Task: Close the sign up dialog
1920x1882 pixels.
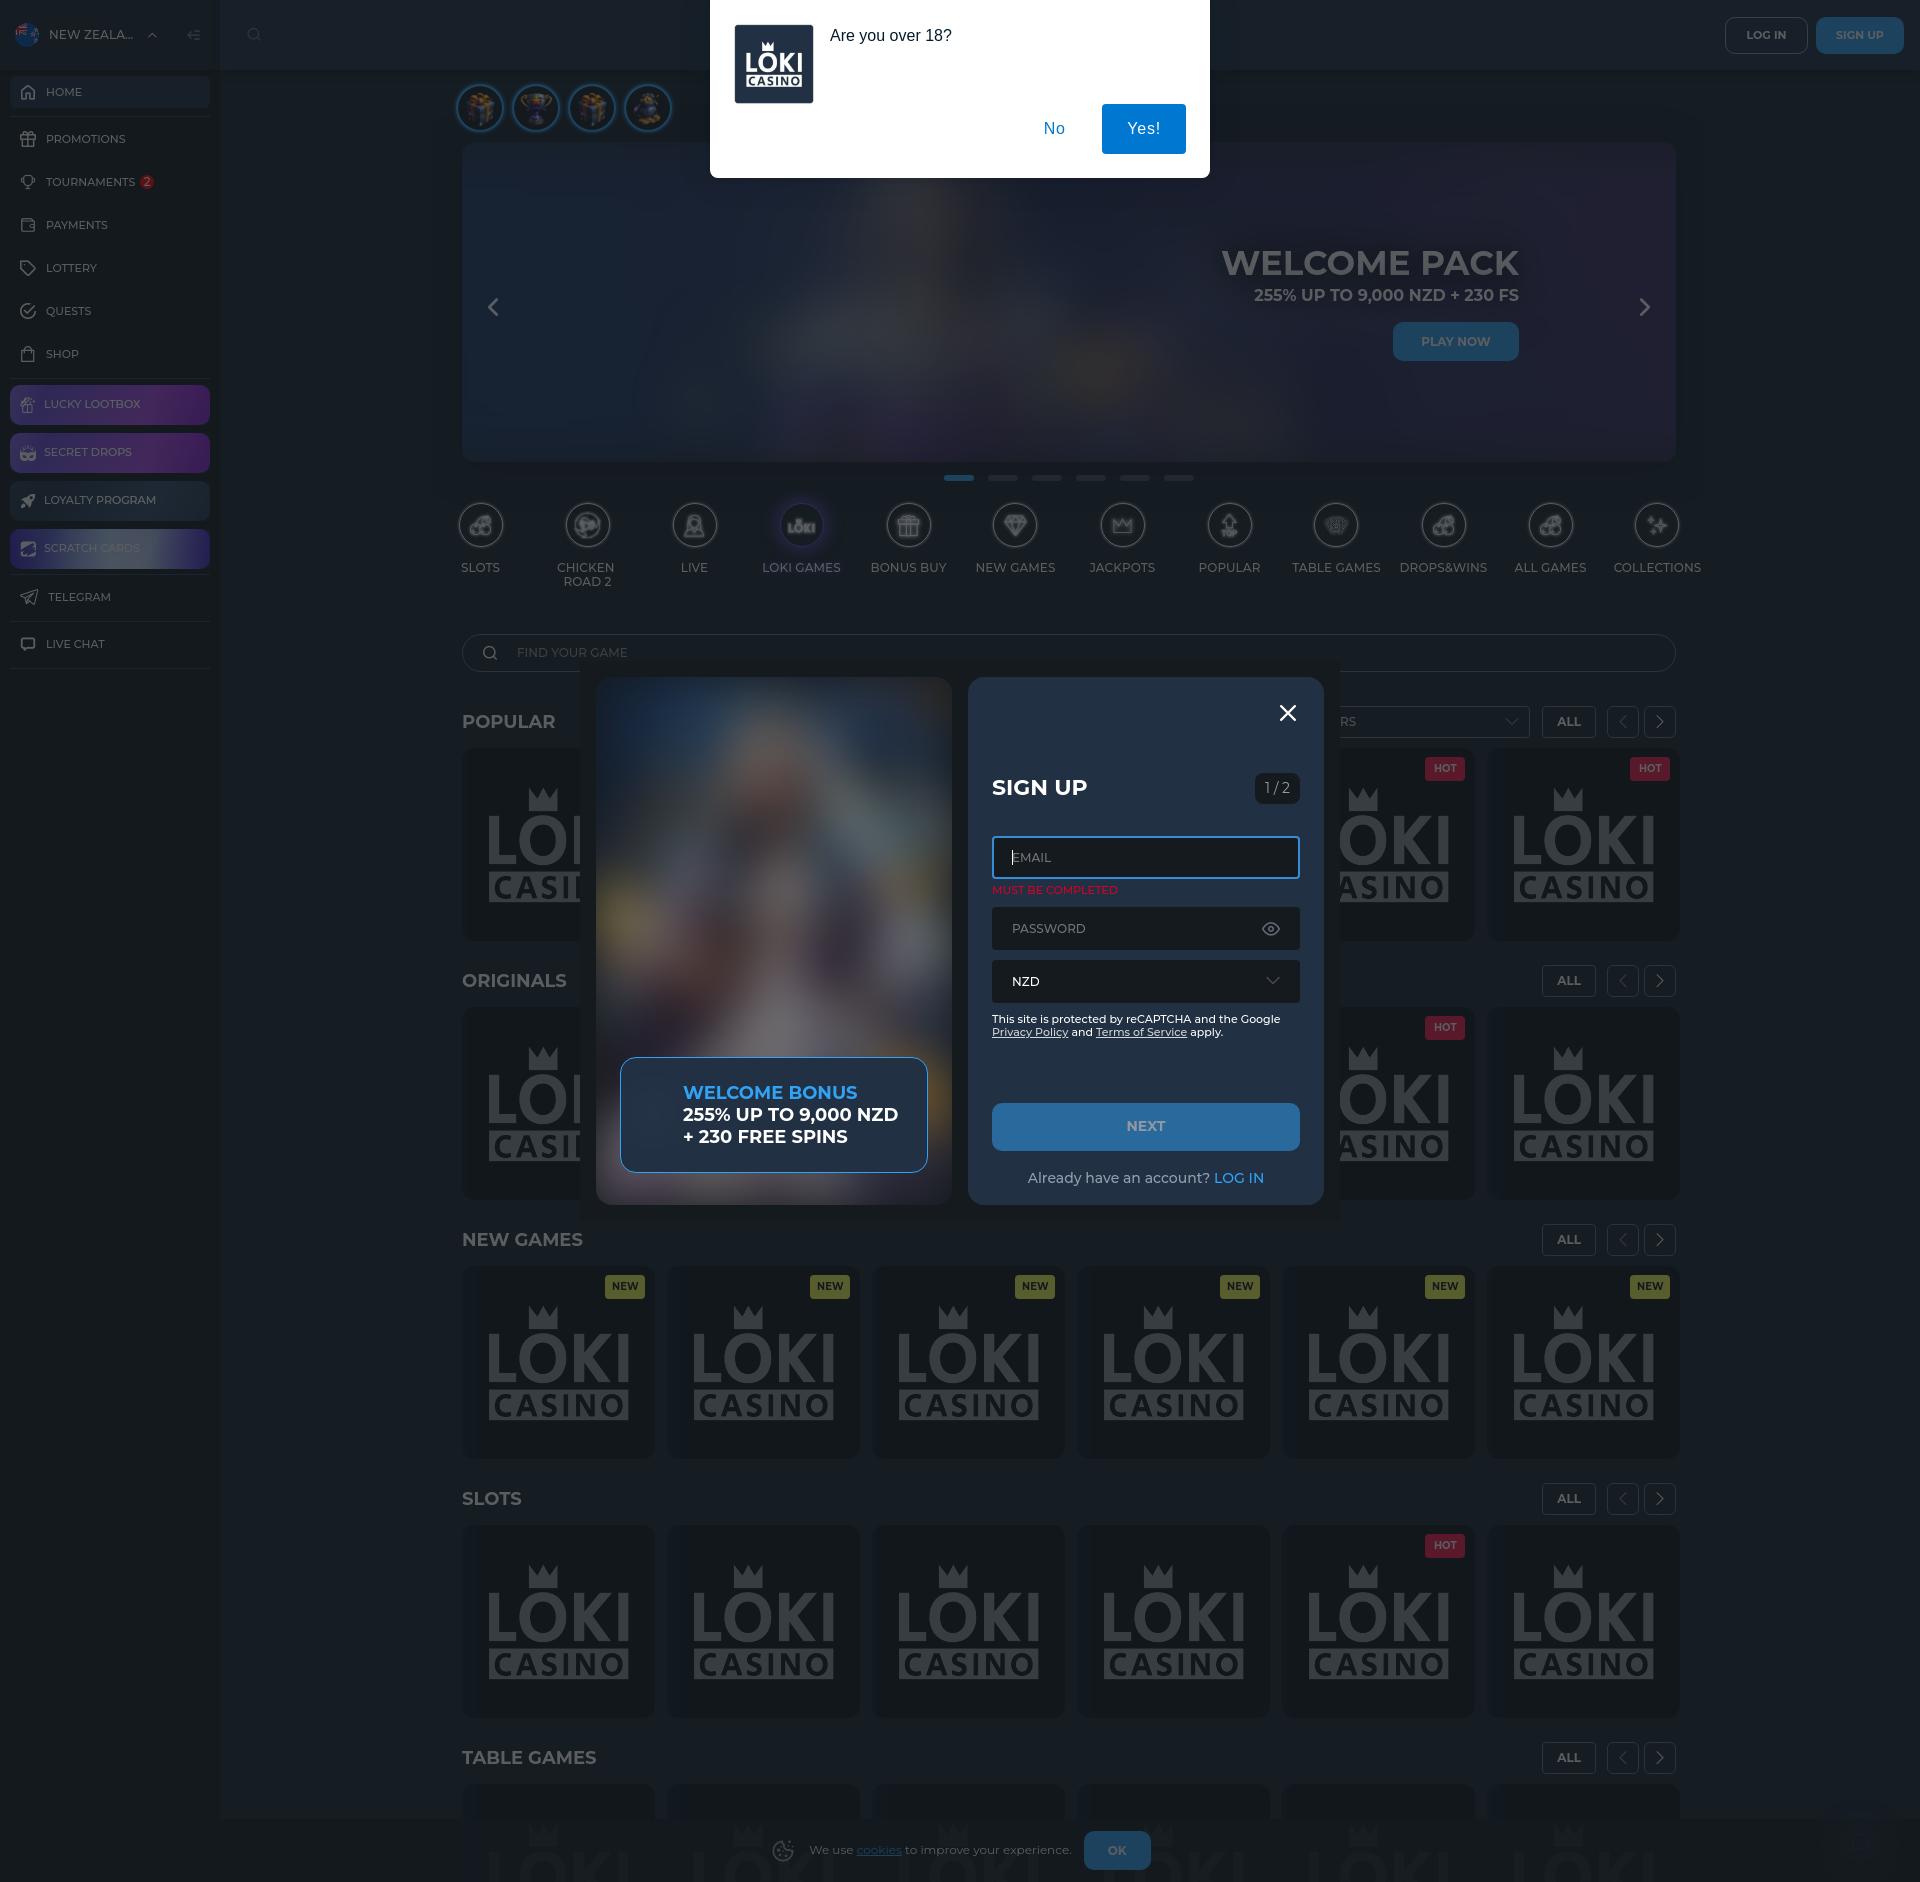Action: point(1287,713)
